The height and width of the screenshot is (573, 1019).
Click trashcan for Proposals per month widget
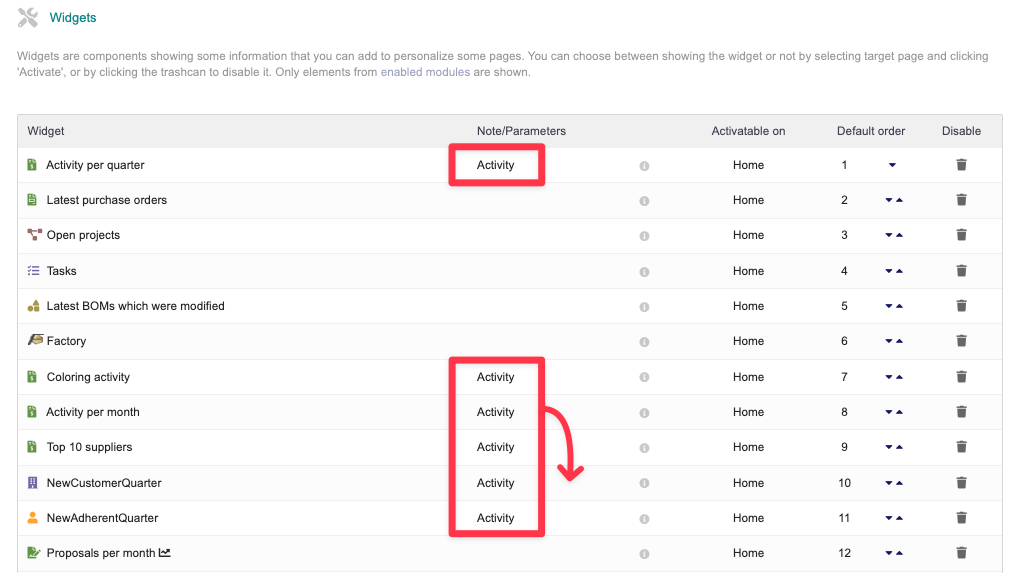(961, 553)
